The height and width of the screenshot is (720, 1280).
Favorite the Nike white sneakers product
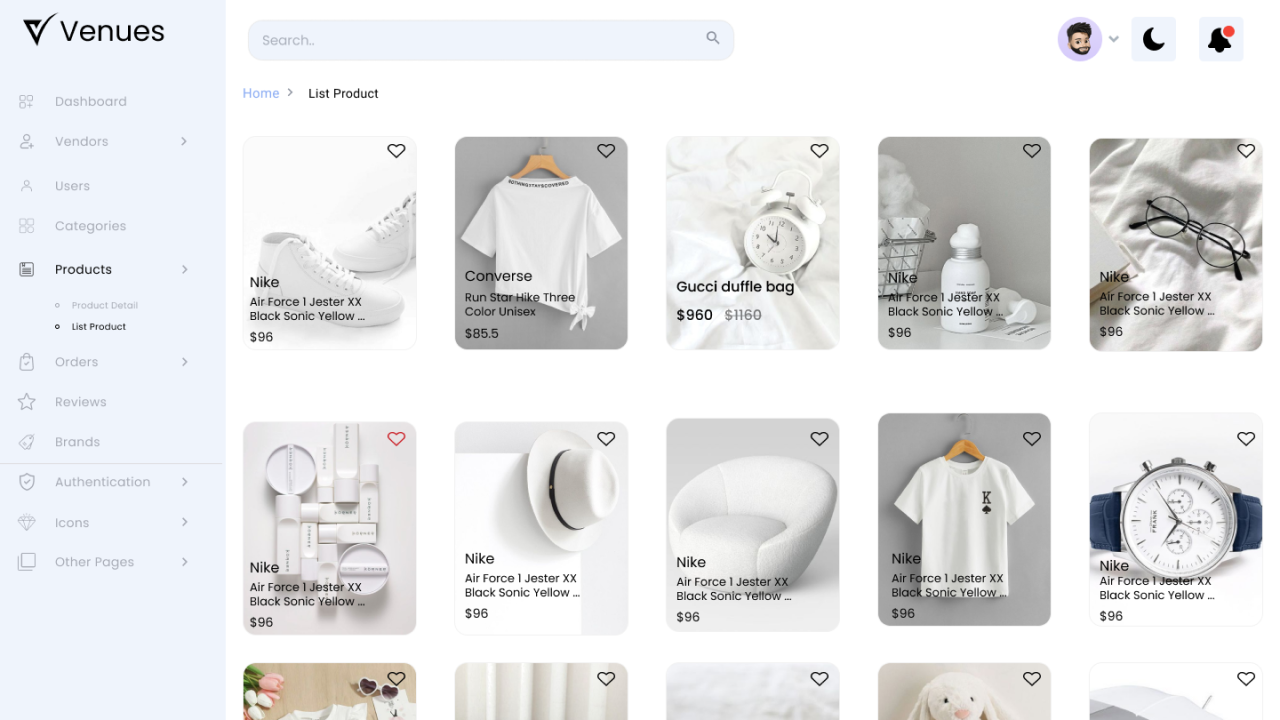click(397, 151)
